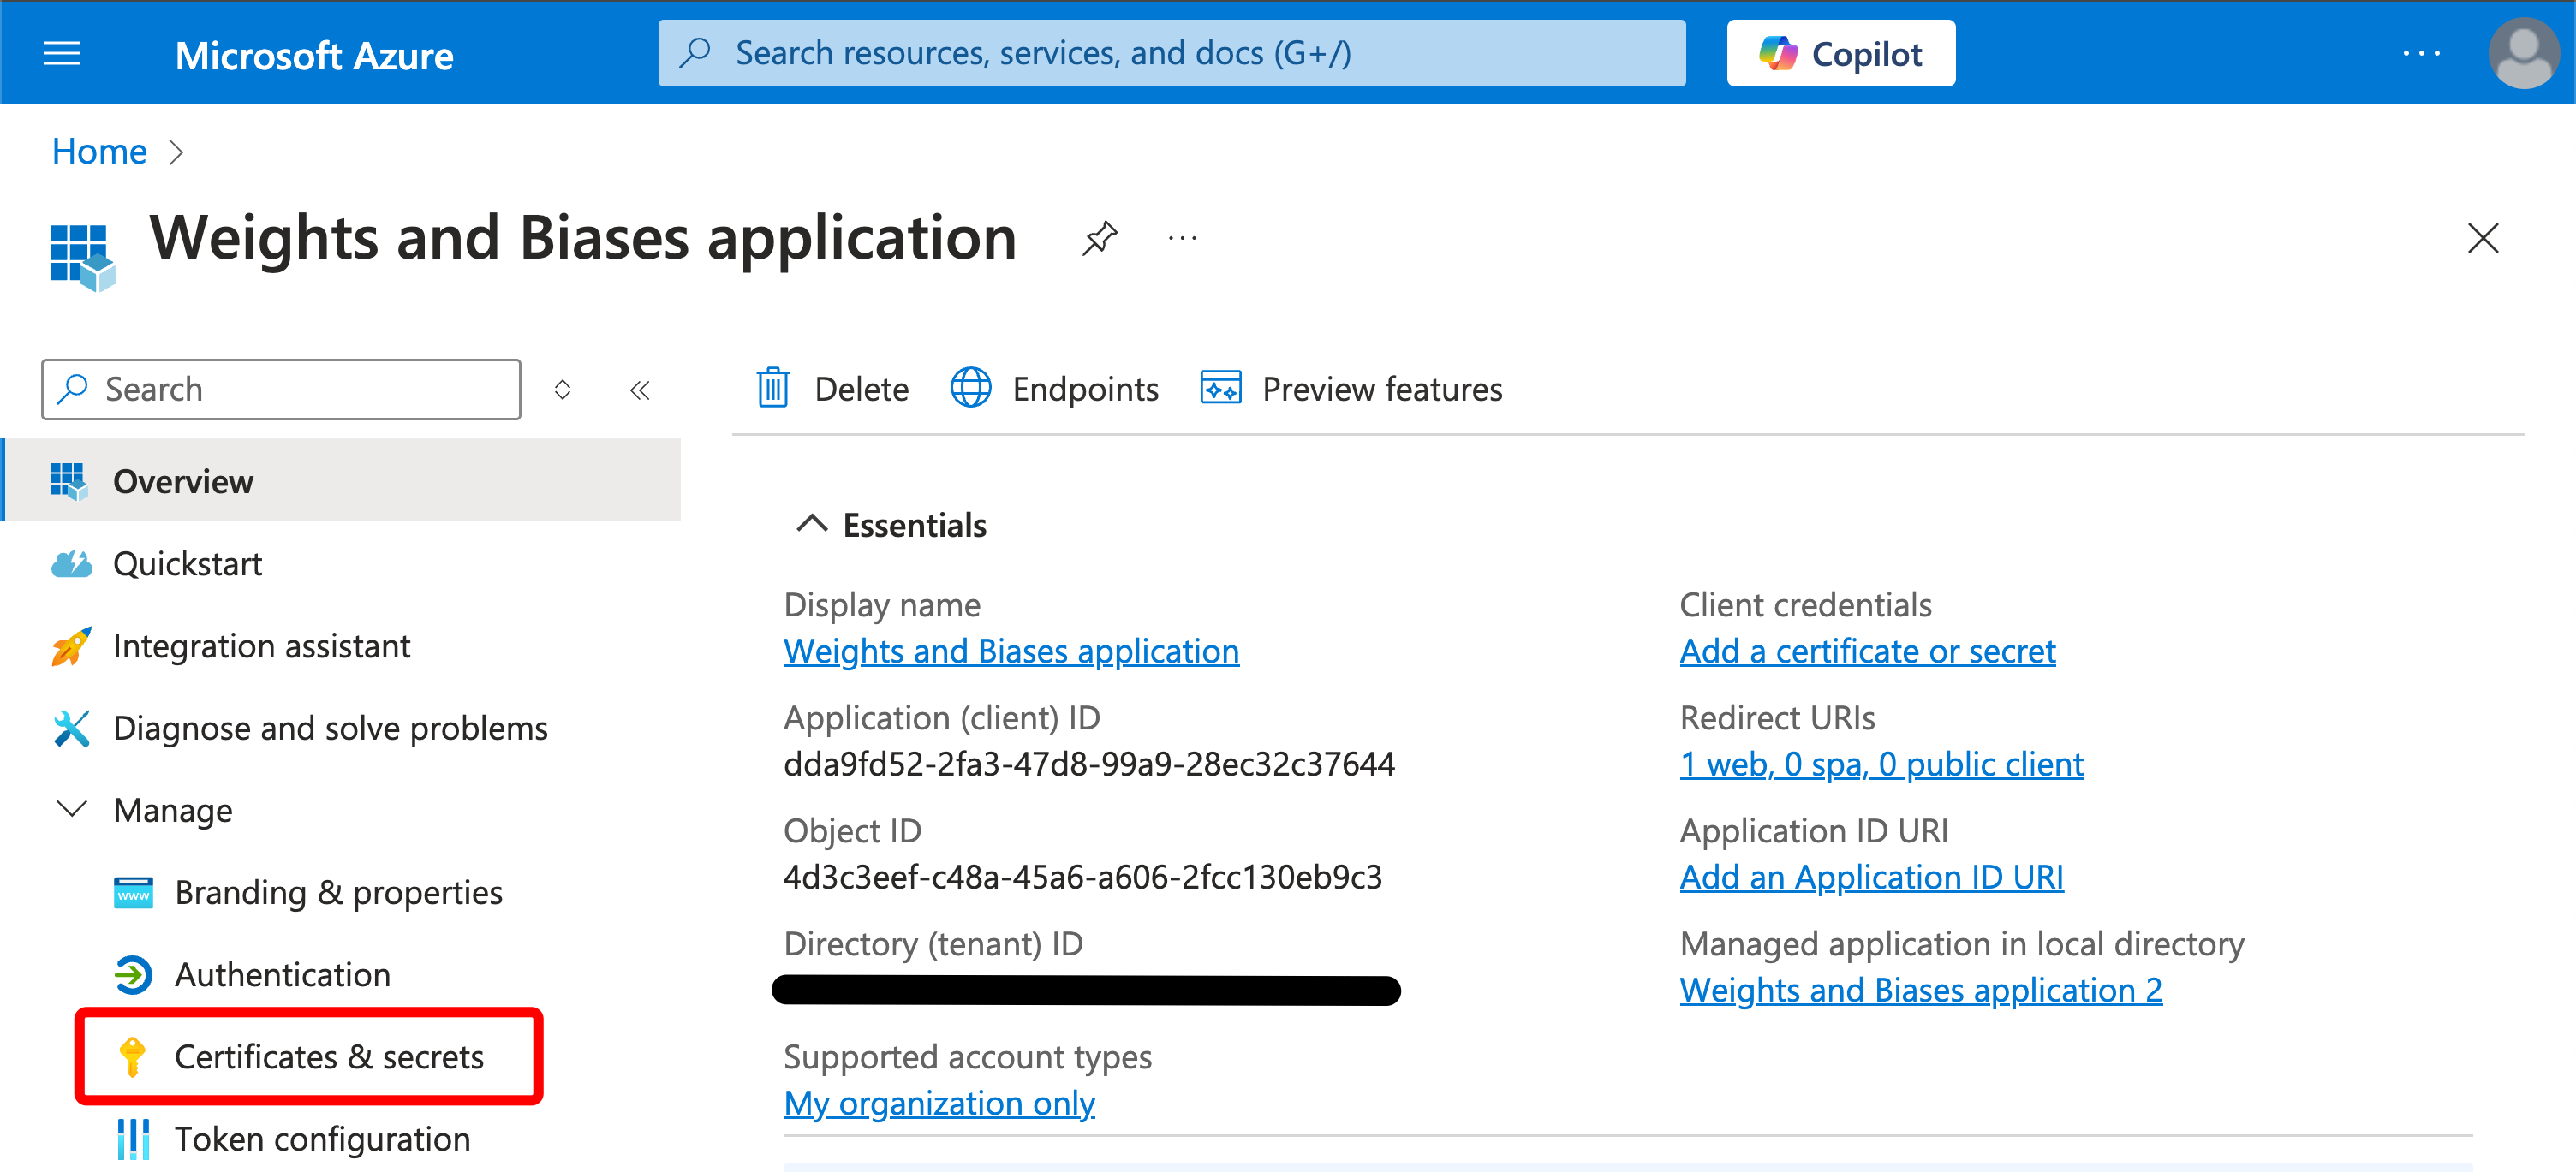
Task: Select Branding & properties in the sidebar
Action: (x=338, y=892)
